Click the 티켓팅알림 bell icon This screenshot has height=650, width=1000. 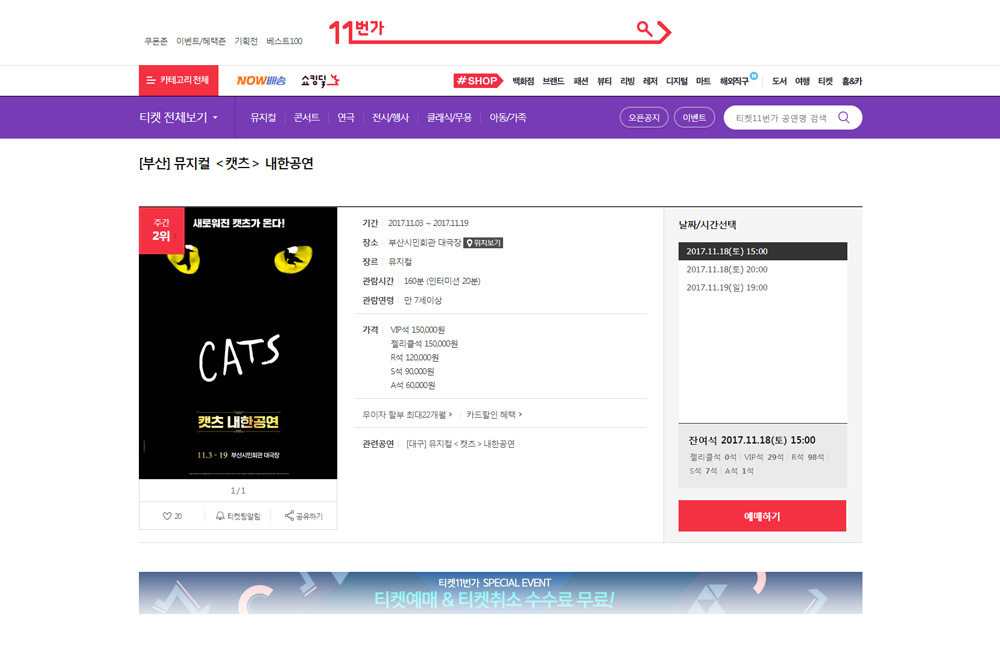tap(238, 516)
